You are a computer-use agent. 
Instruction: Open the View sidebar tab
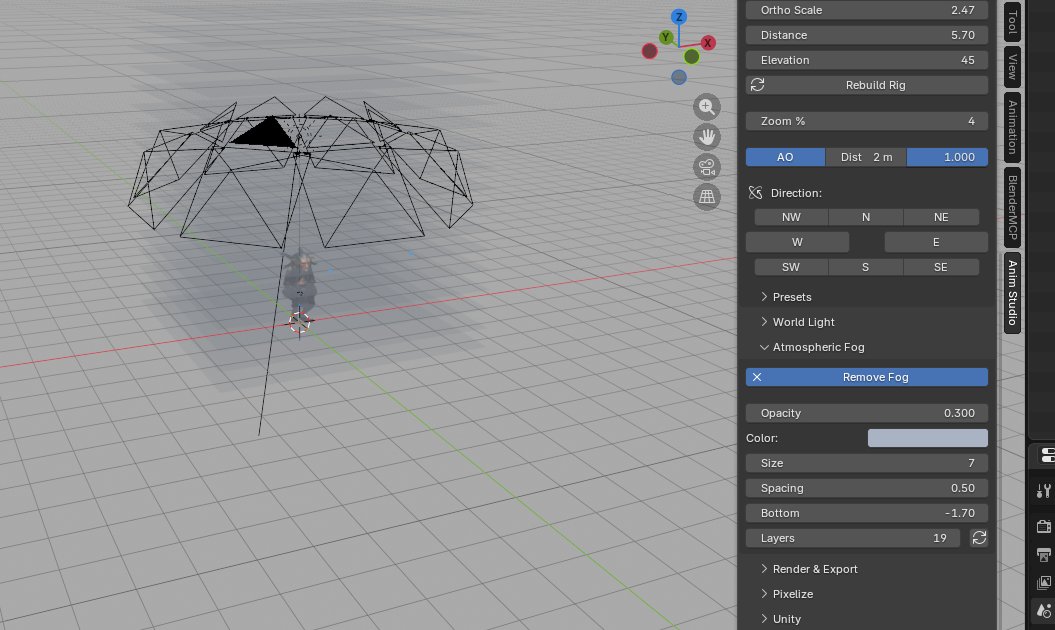coord(1012,67)
